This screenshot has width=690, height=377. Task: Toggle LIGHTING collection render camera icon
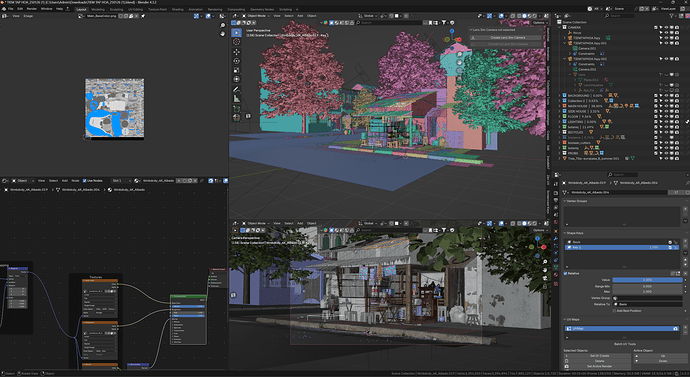pyautogui.click(x=677, y=122)
